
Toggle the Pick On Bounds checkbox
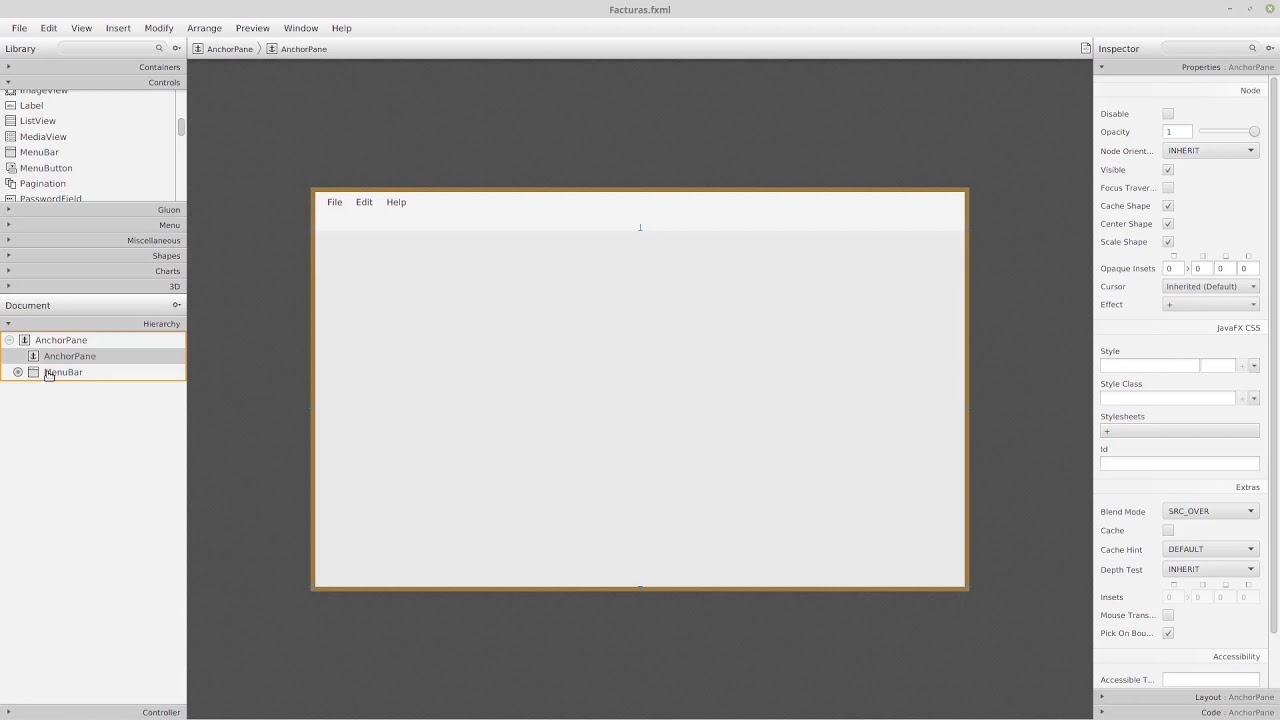pyautogui.click(x=1168, y=633)
